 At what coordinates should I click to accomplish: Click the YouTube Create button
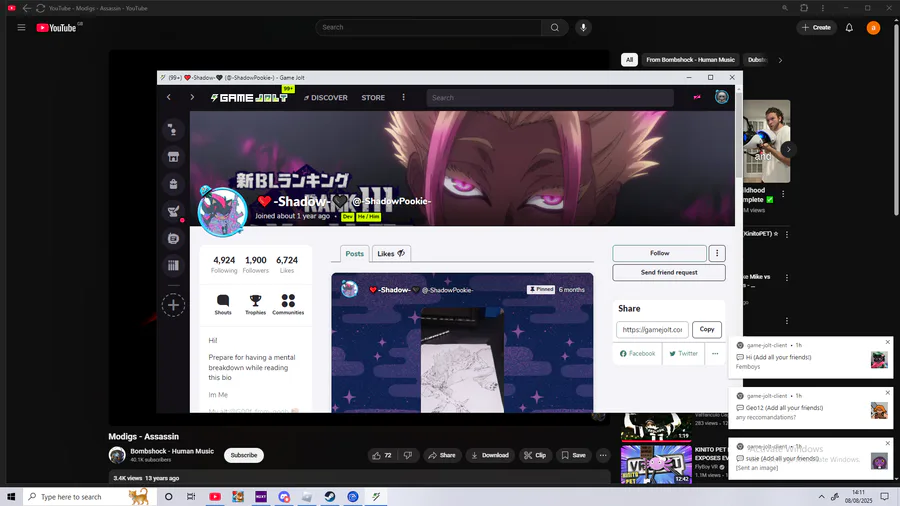coord(816,28)
